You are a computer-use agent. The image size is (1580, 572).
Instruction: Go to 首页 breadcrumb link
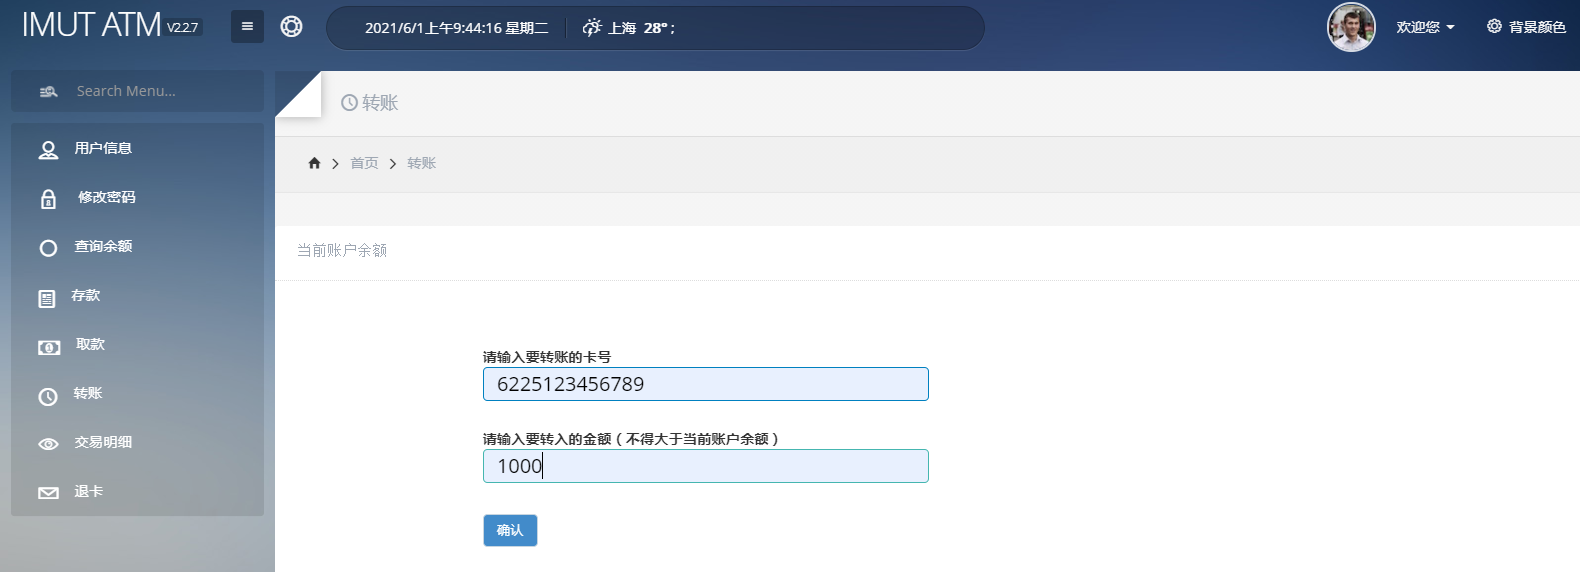[364, 163]
